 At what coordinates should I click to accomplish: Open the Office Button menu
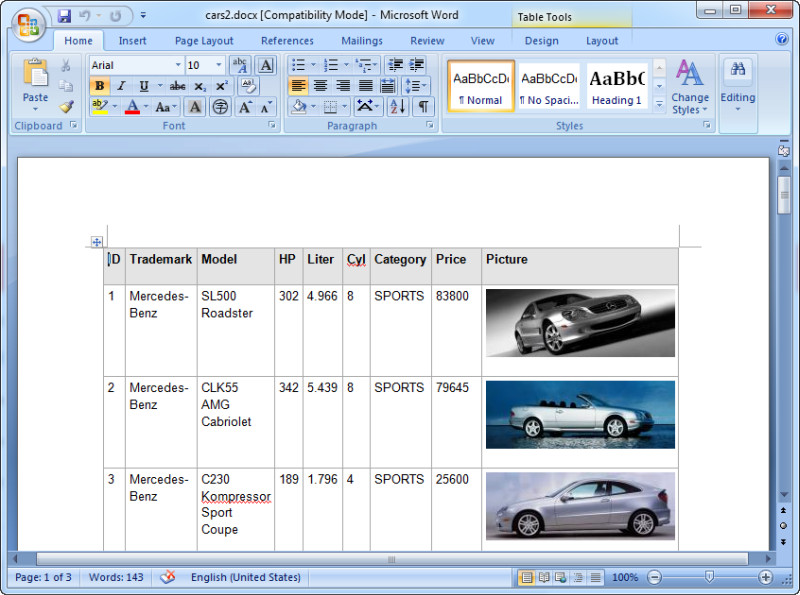coord(29,23)
